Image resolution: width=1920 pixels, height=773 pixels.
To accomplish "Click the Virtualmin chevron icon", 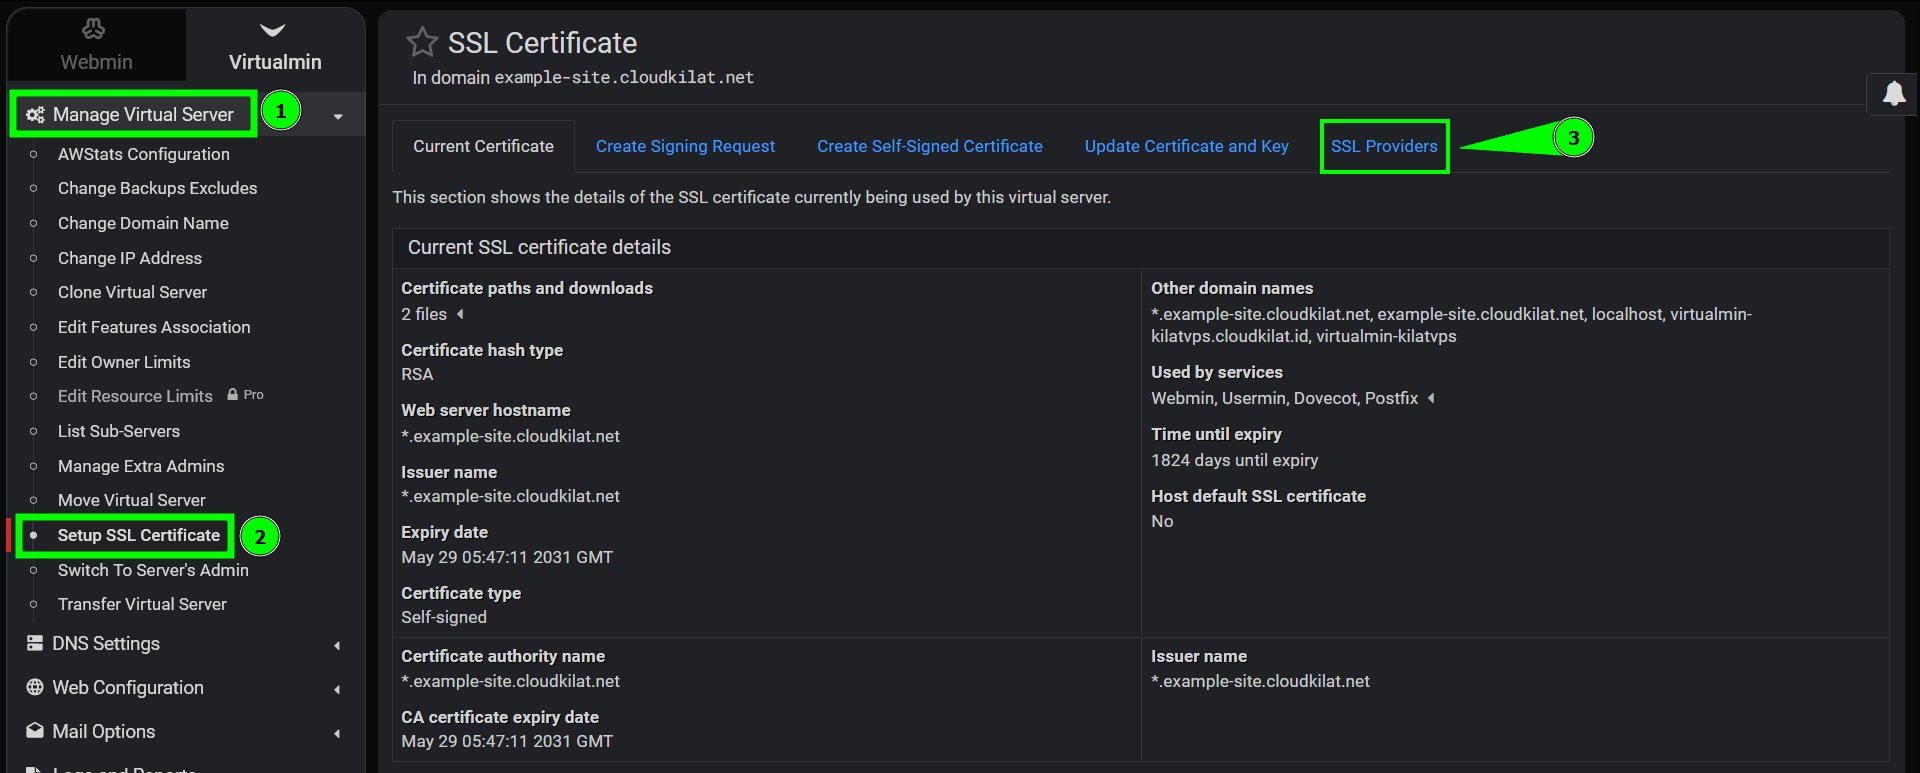I will click(x=273, y=30).
